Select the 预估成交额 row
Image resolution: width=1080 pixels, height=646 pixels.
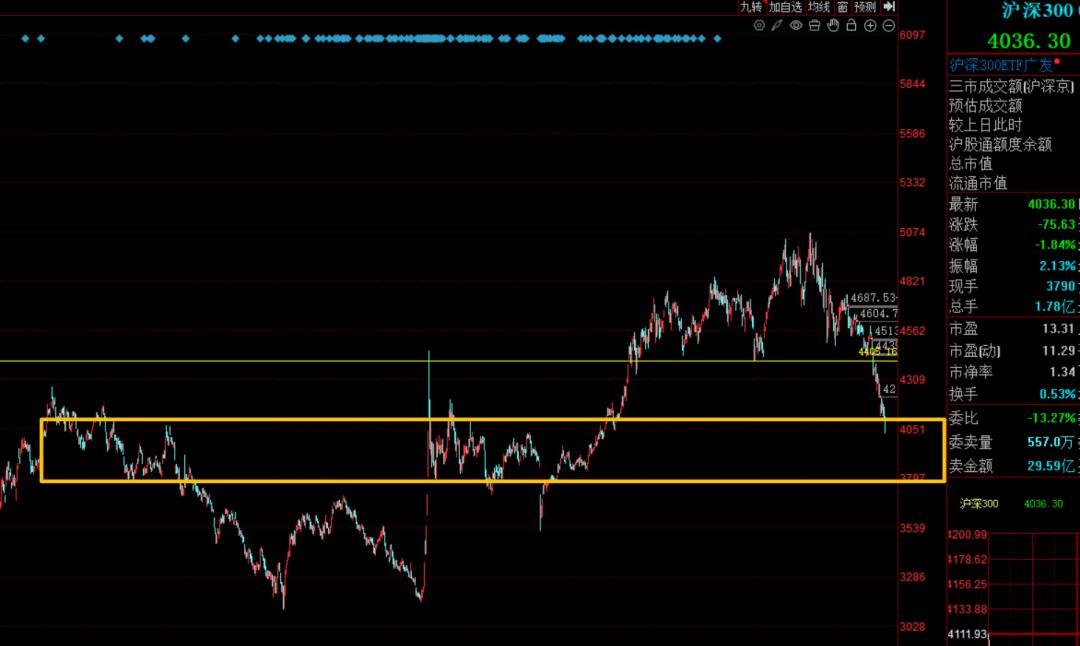[x=986, y=105]
